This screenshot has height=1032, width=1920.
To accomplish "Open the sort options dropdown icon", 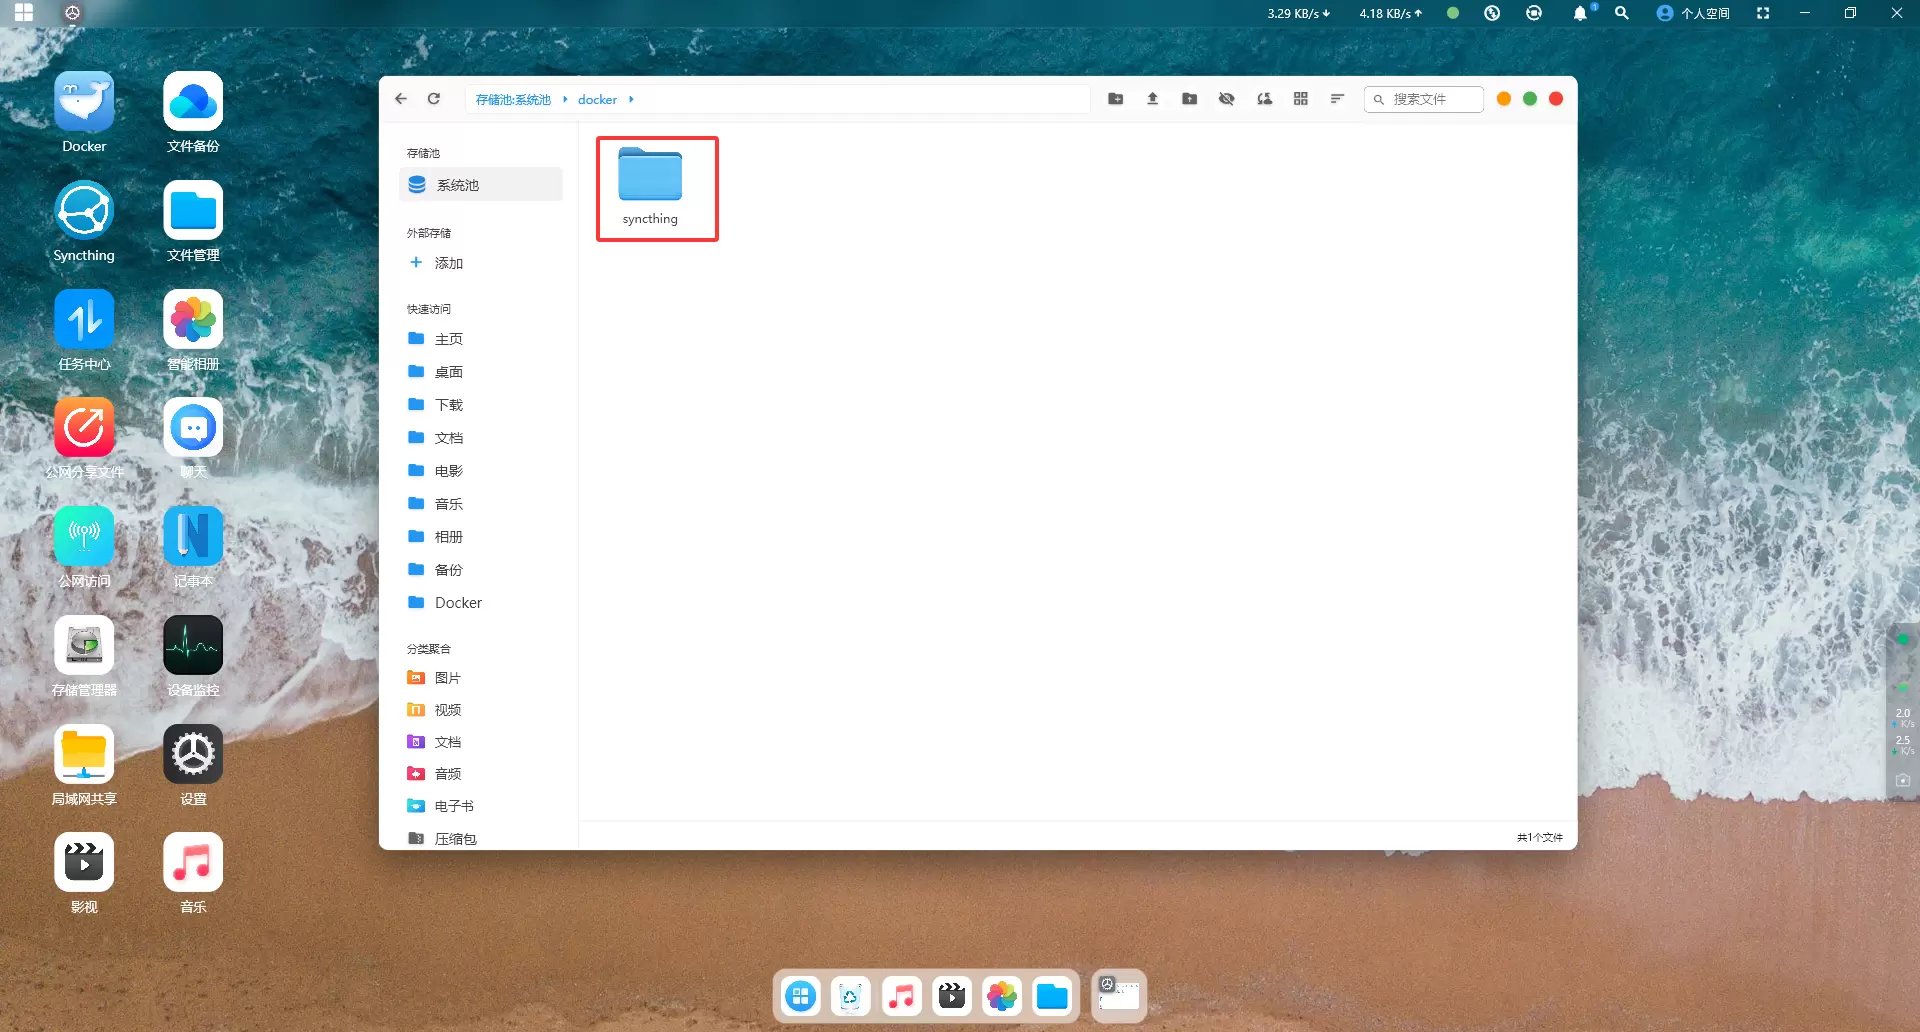I will click(x=1337, y=99).
